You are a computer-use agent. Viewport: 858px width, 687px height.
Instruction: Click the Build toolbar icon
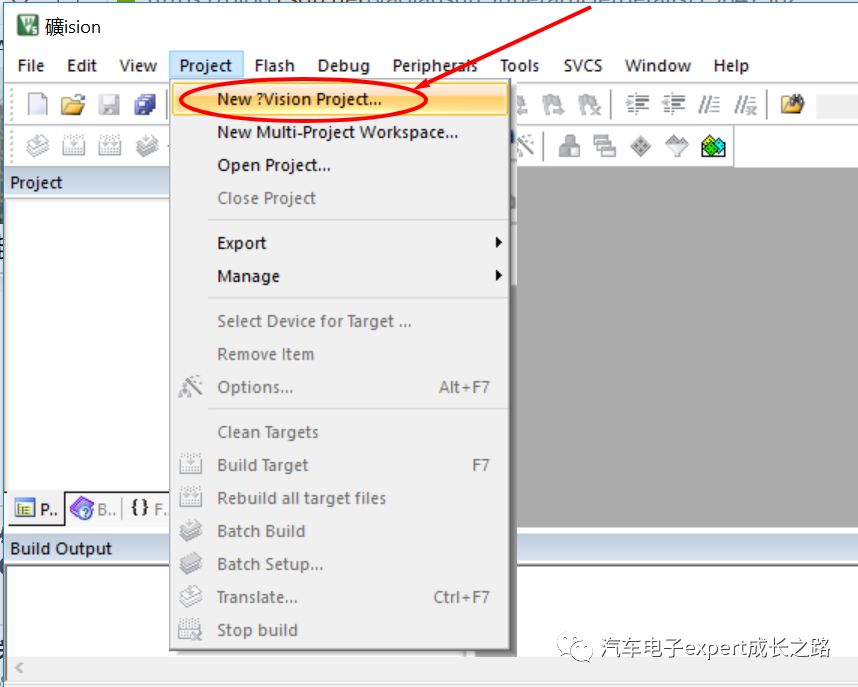coord(73,146)
